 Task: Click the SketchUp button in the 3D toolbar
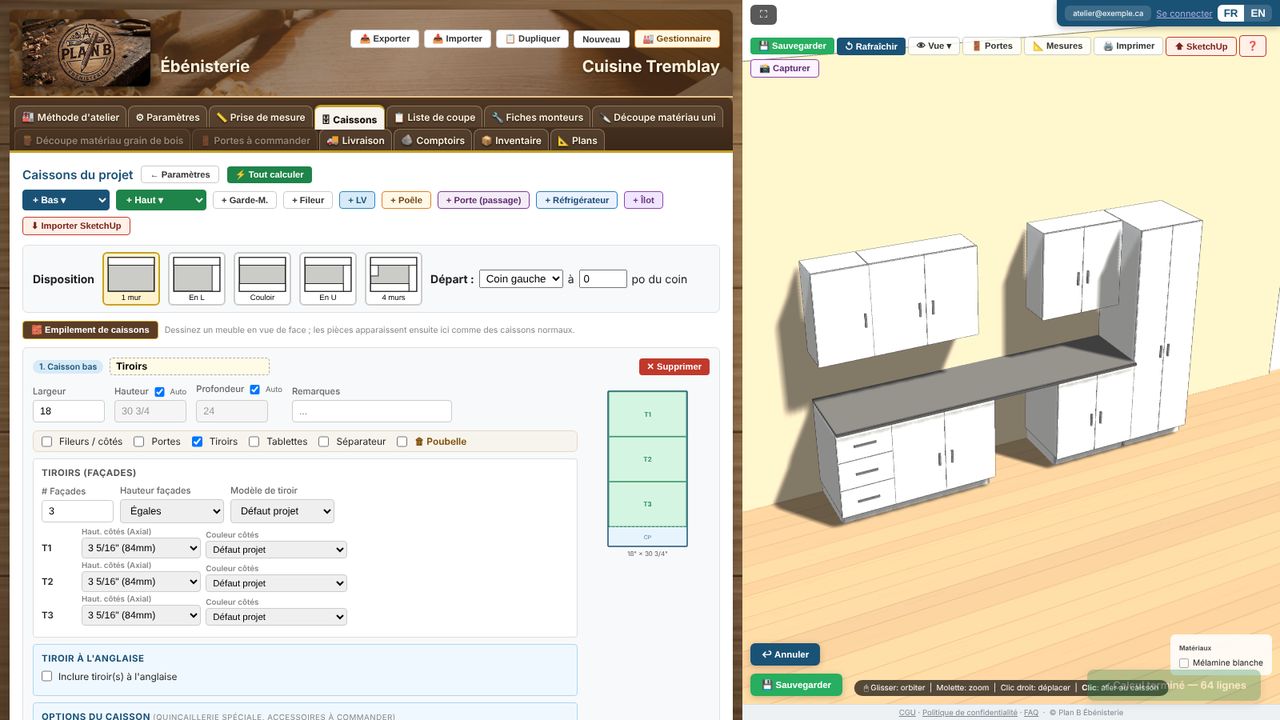tap(1201, 46)
